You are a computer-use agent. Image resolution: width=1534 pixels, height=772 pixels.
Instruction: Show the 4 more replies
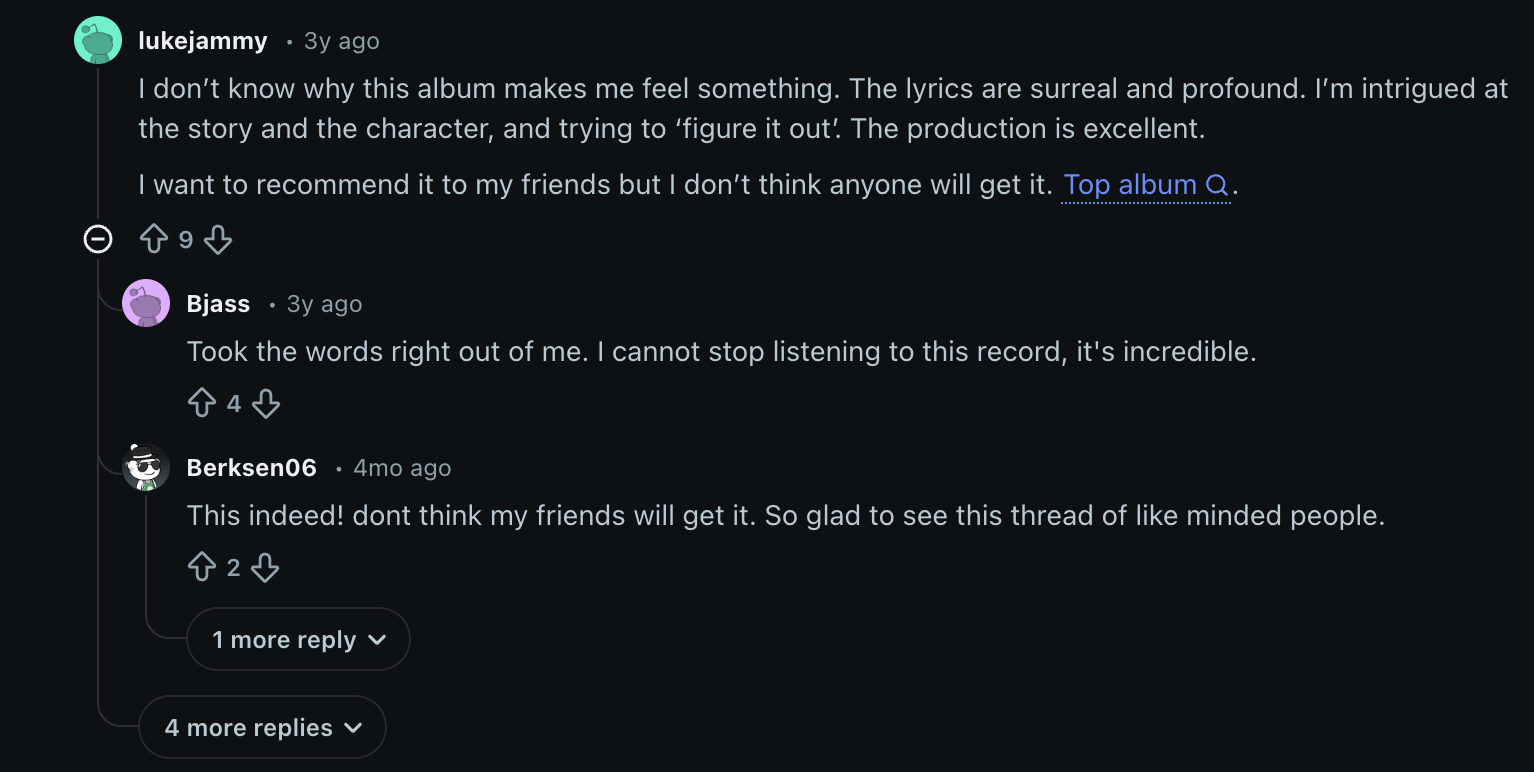262,728
